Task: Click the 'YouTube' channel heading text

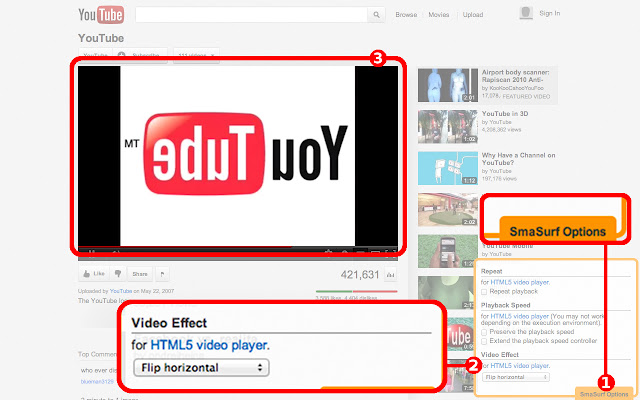Action: (101, 38)
